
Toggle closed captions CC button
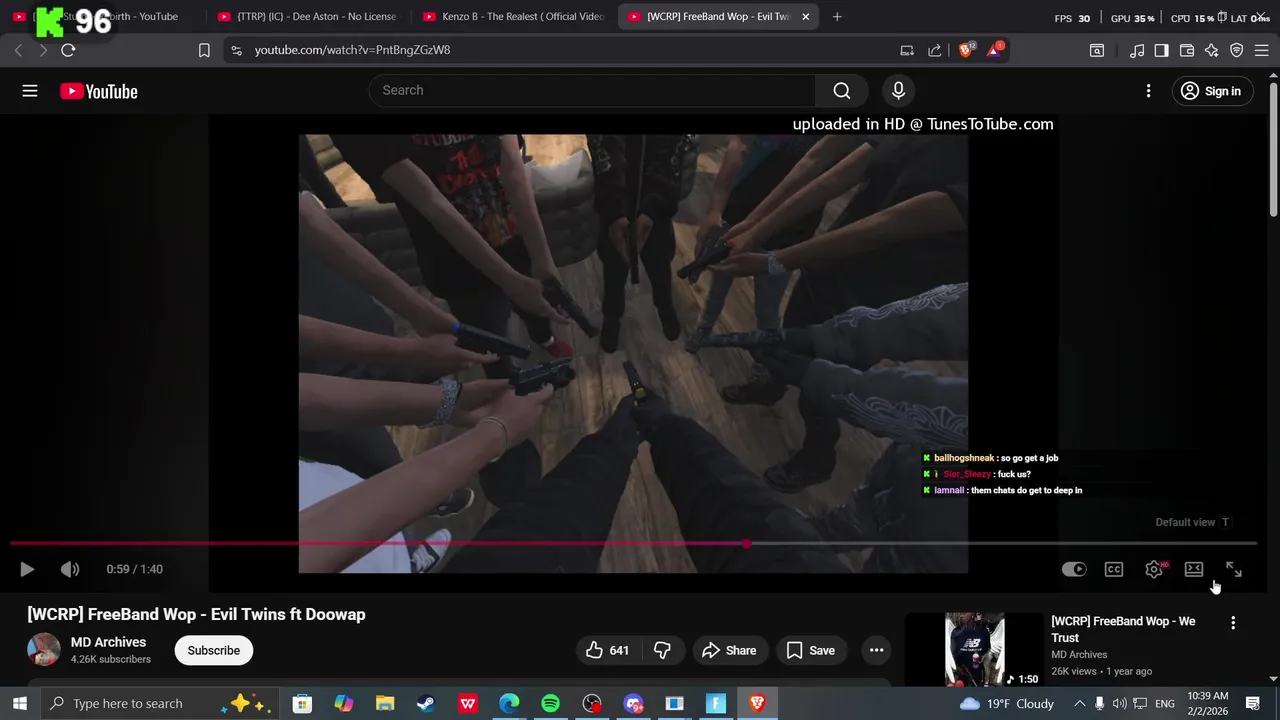[1114, 569]
